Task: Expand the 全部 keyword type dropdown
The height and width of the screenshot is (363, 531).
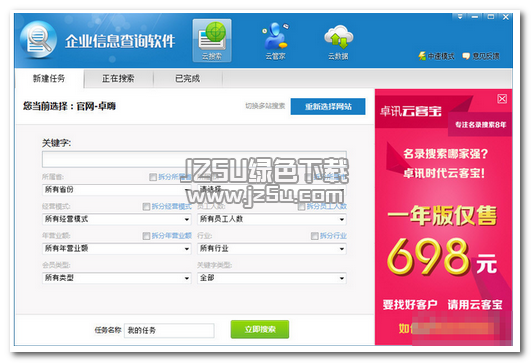Action: [272, 278]
